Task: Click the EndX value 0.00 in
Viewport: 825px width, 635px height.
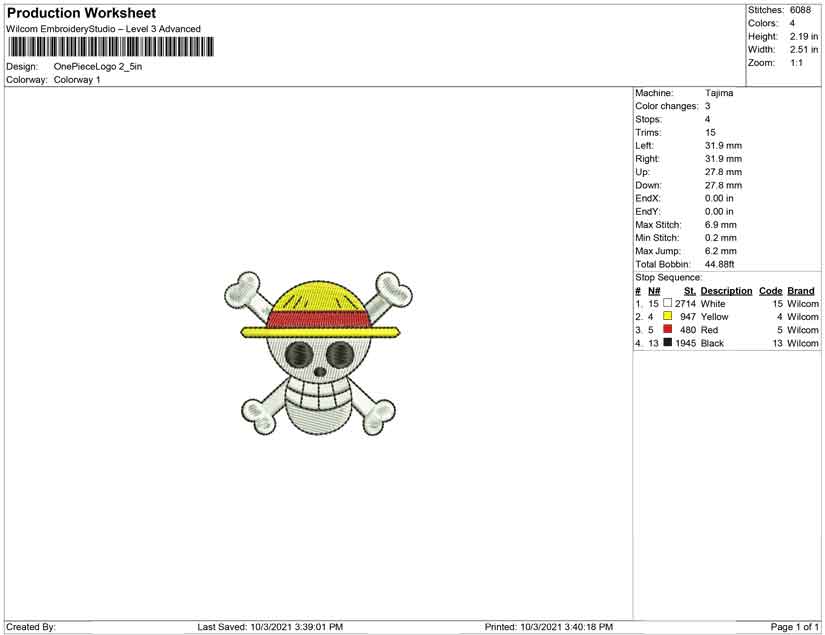Action: pos(719,198)
